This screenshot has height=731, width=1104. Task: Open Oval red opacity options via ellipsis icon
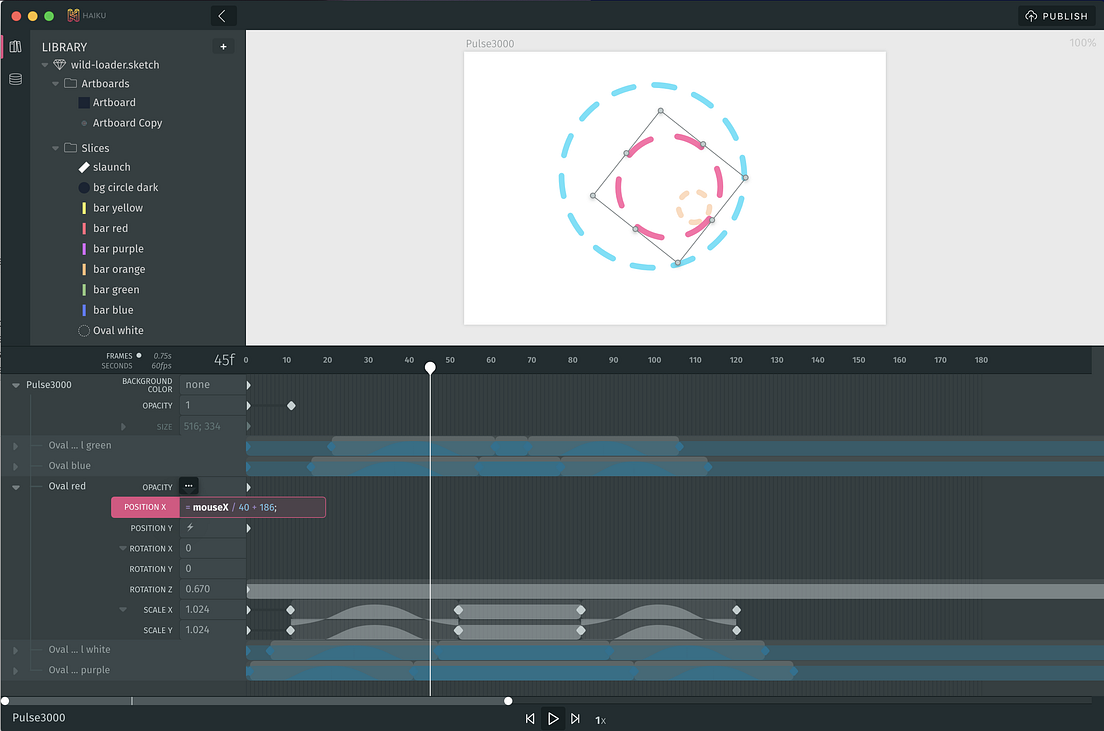coord(188,485)
